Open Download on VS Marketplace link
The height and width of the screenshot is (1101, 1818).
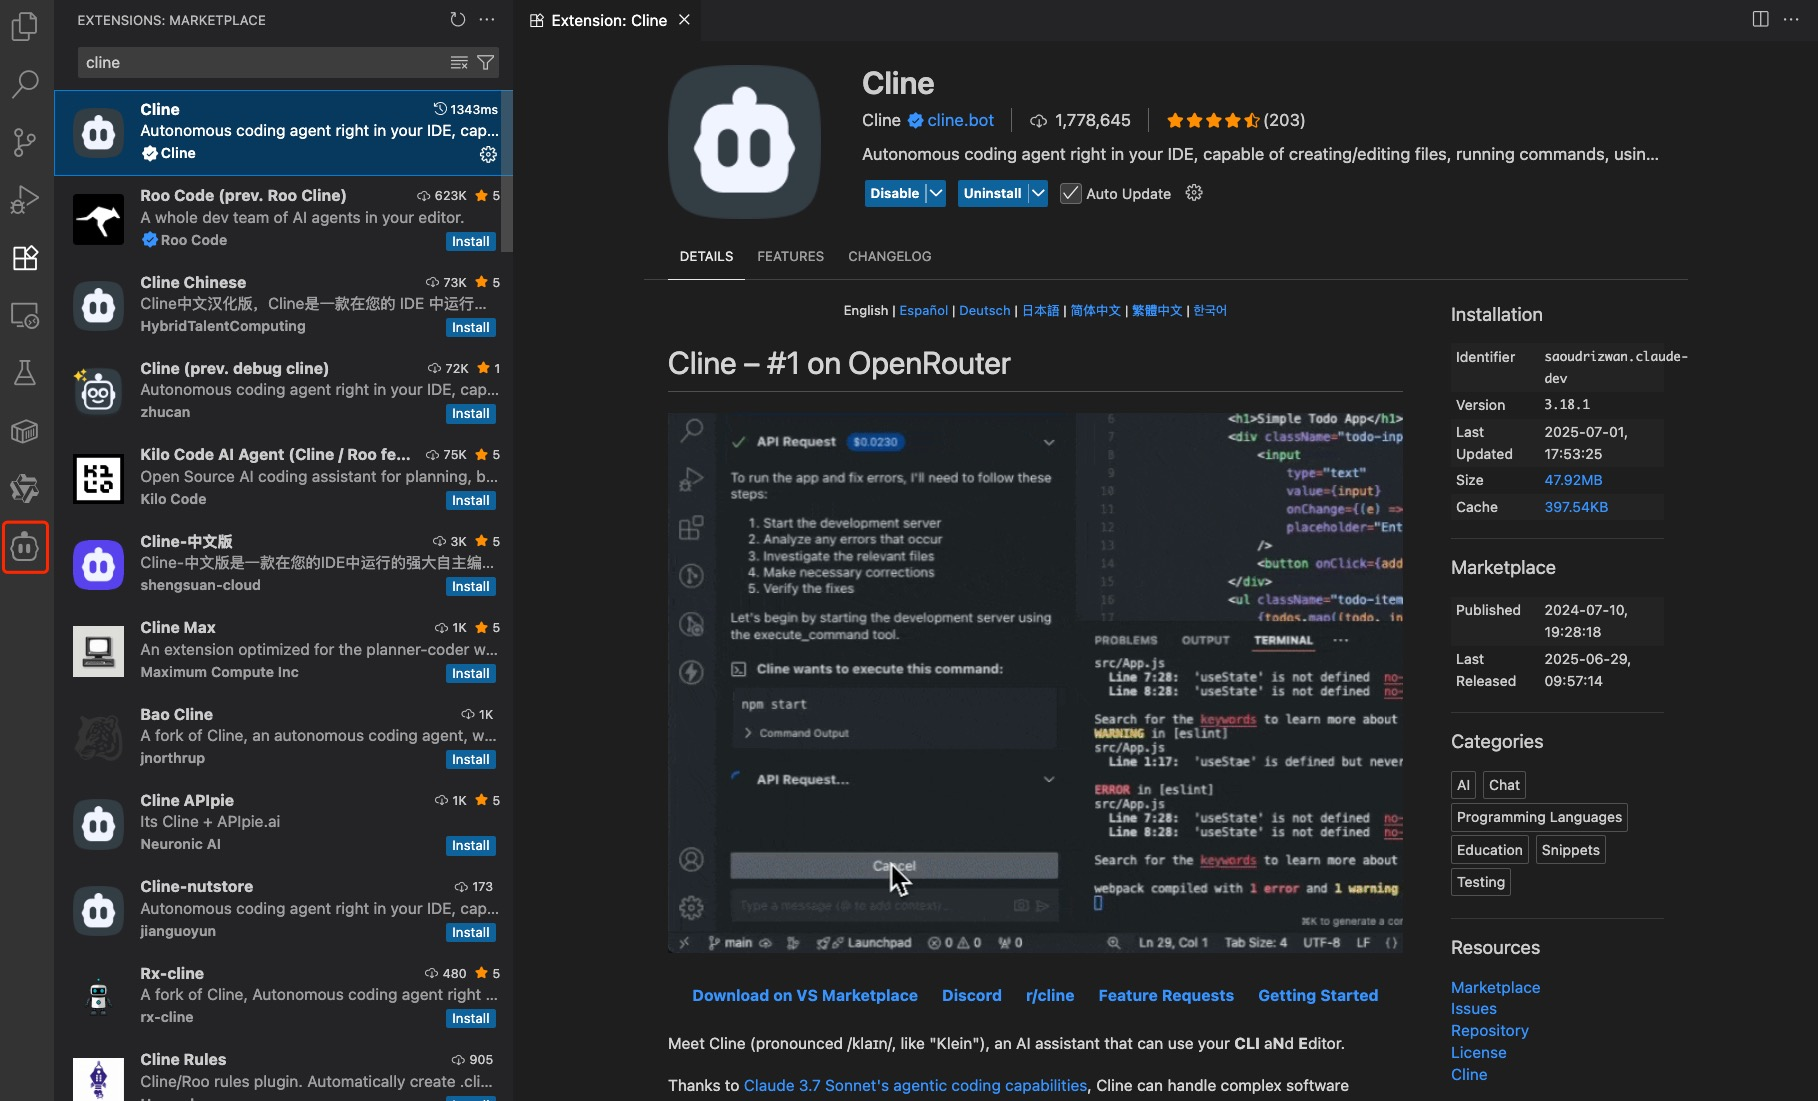click(805, 995)
